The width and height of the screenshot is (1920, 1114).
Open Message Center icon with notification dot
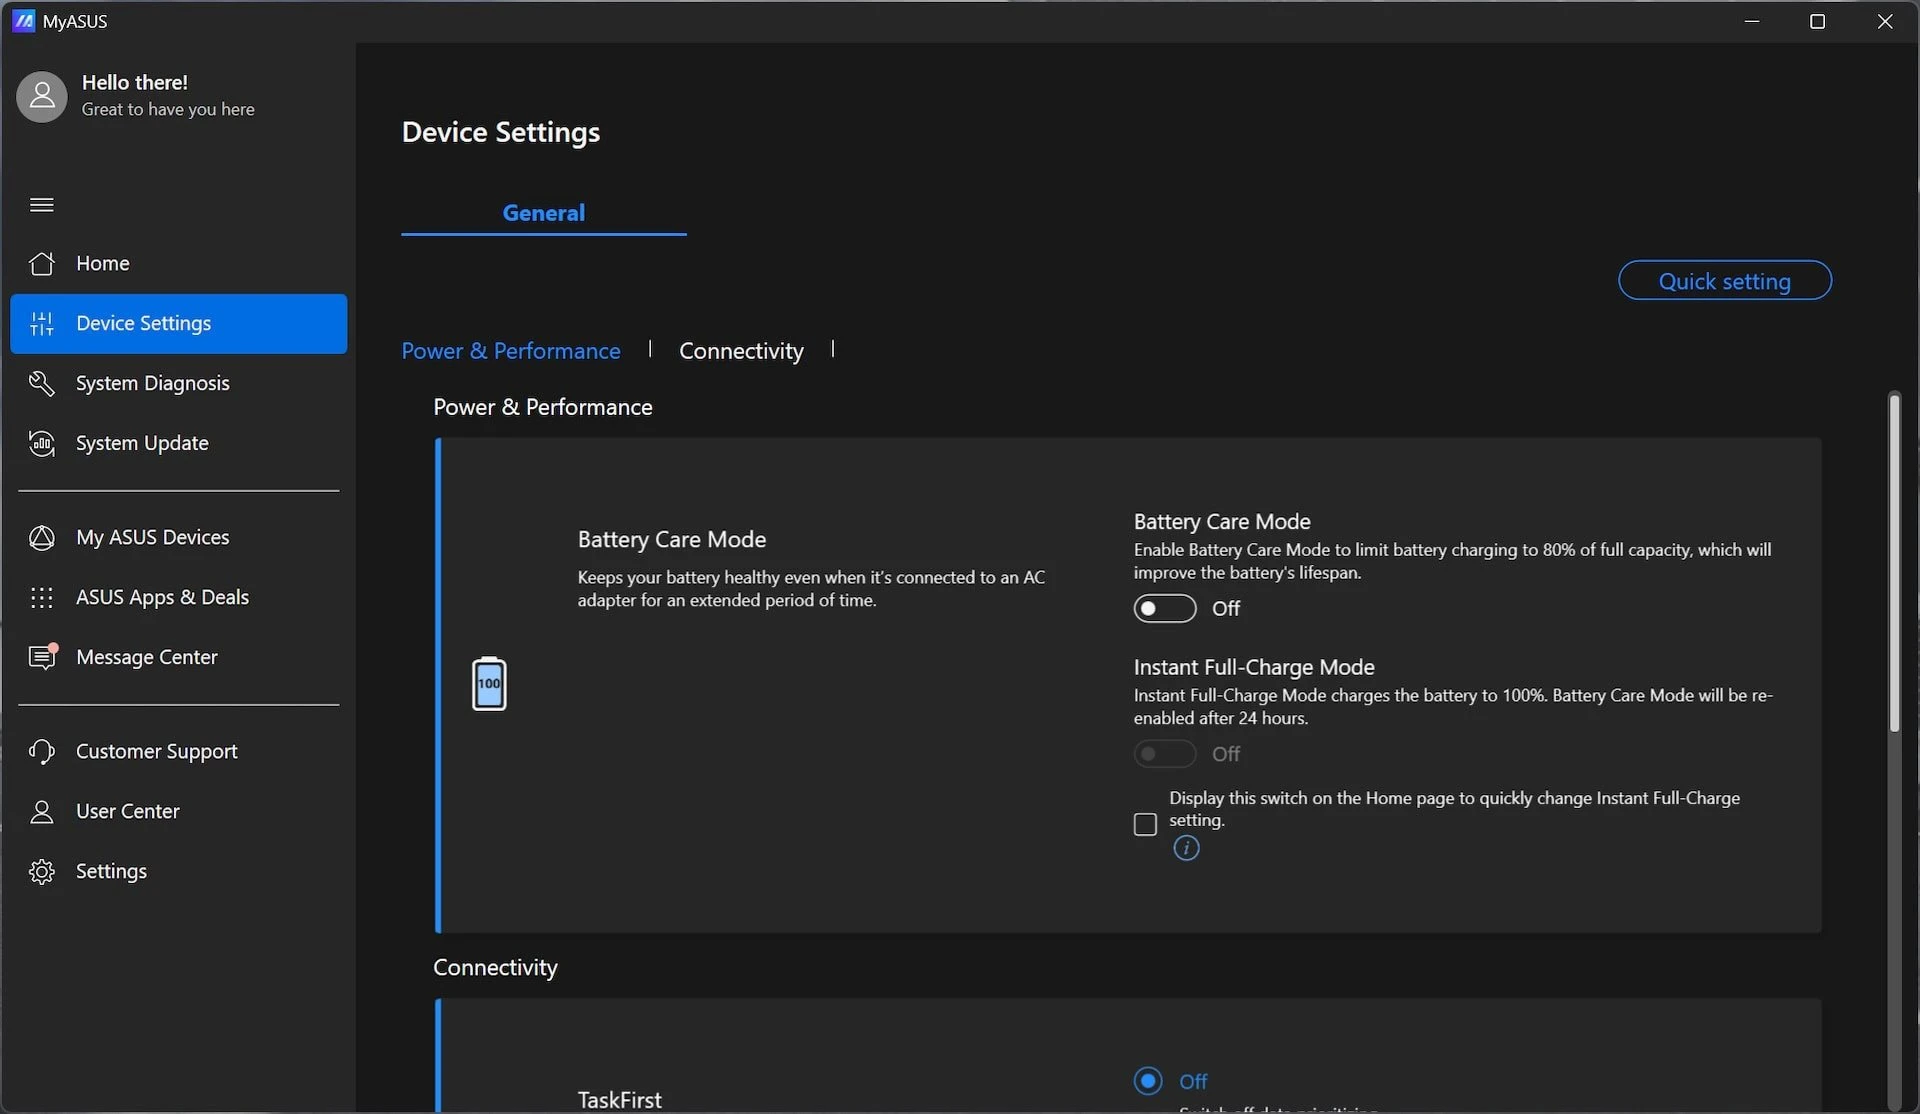43,656
